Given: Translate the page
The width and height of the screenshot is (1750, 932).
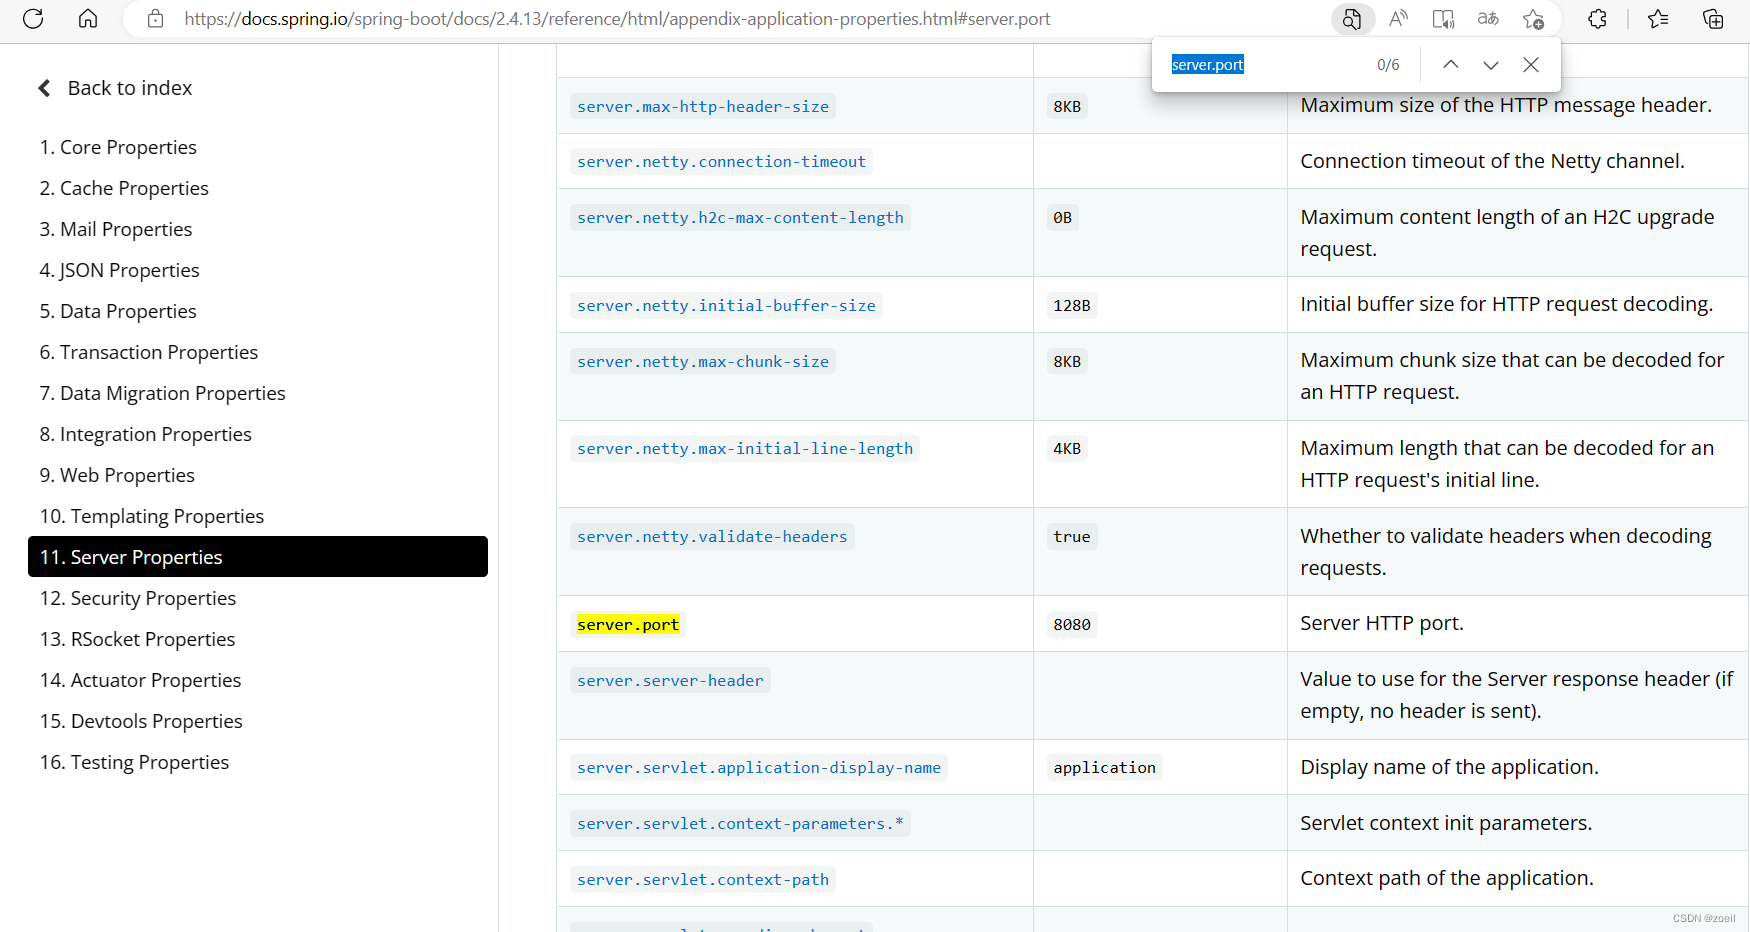Looking at the screenshot, I should tap(1487, 18).
